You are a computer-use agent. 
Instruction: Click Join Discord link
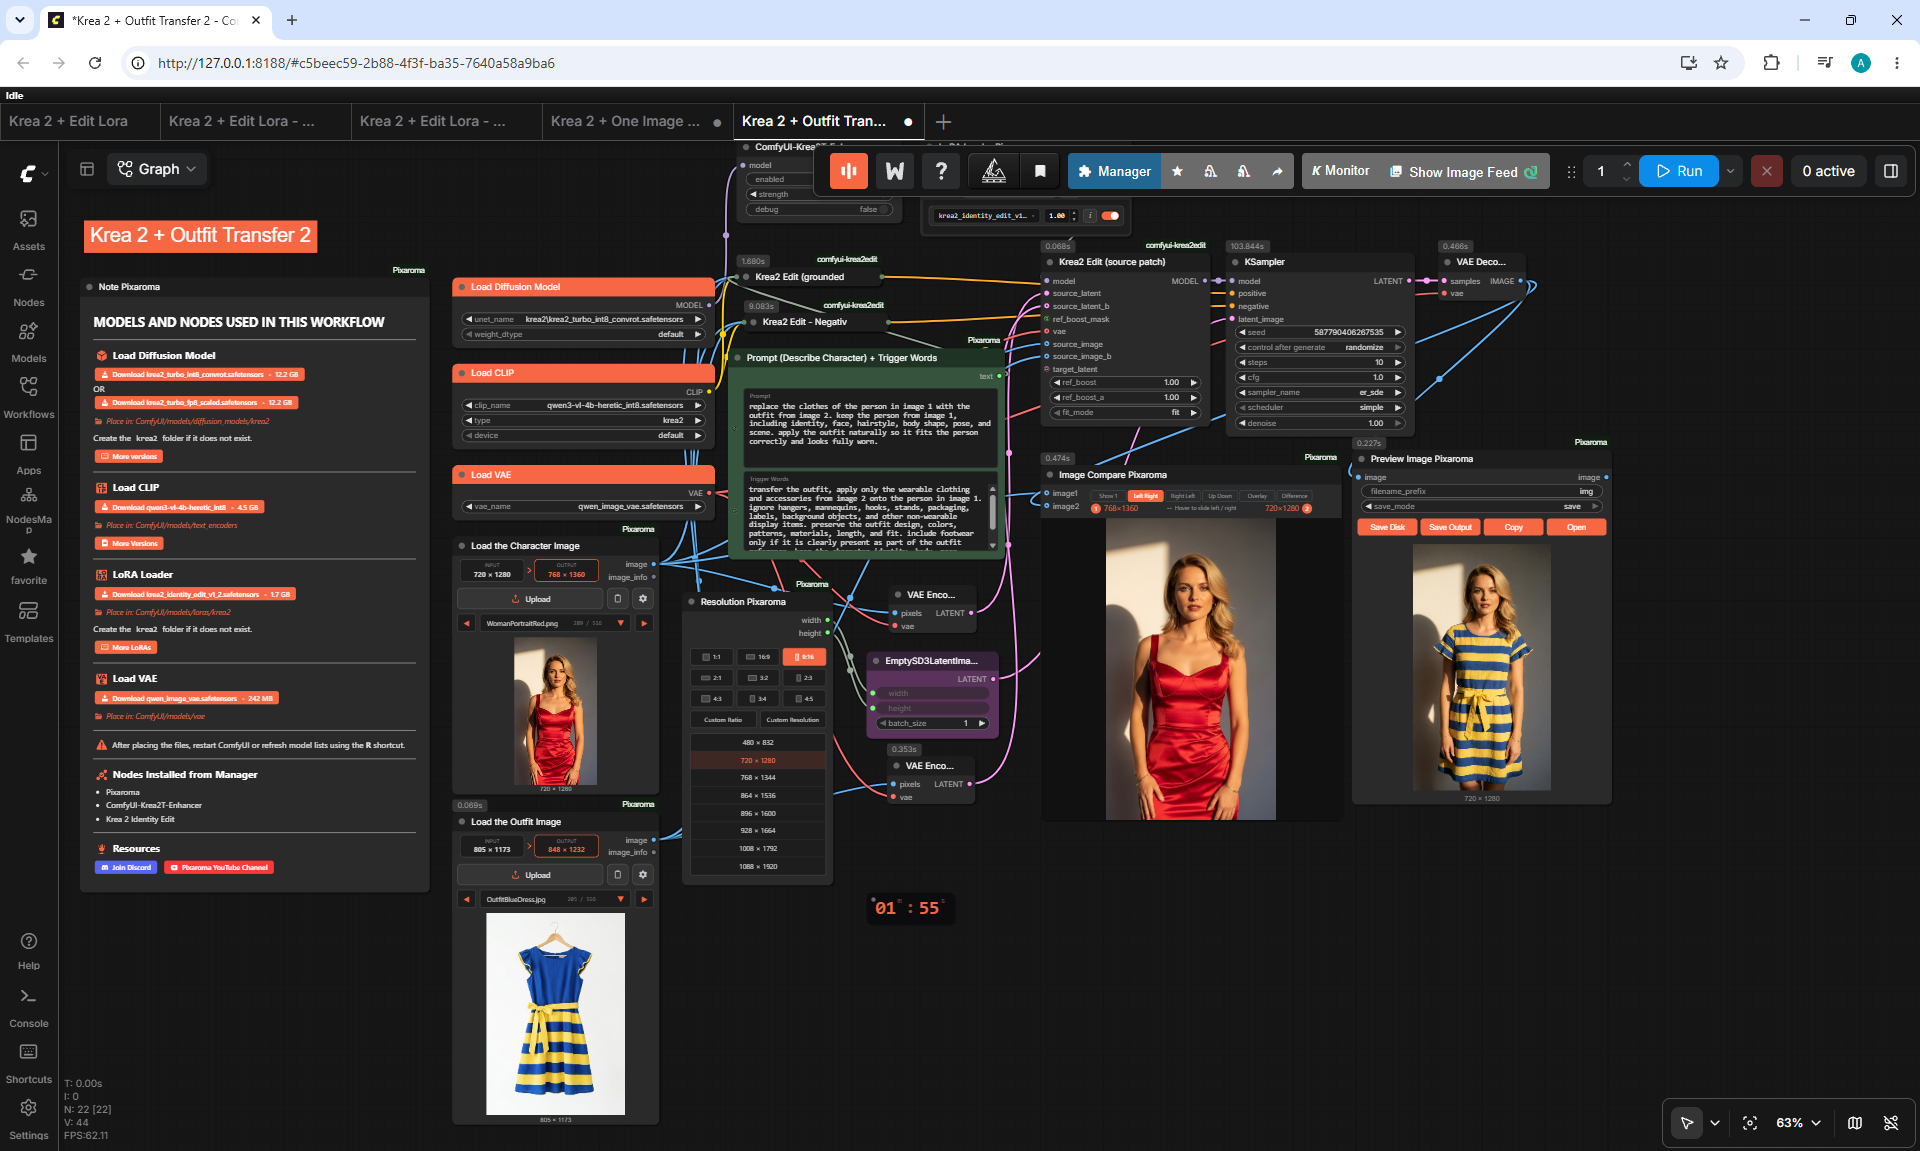coord(126,868)
